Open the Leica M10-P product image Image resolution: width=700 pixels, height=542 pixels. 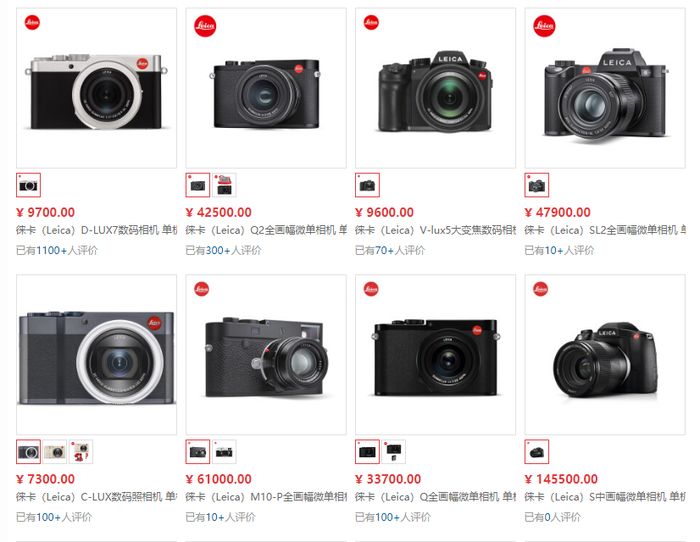(266, 354)
